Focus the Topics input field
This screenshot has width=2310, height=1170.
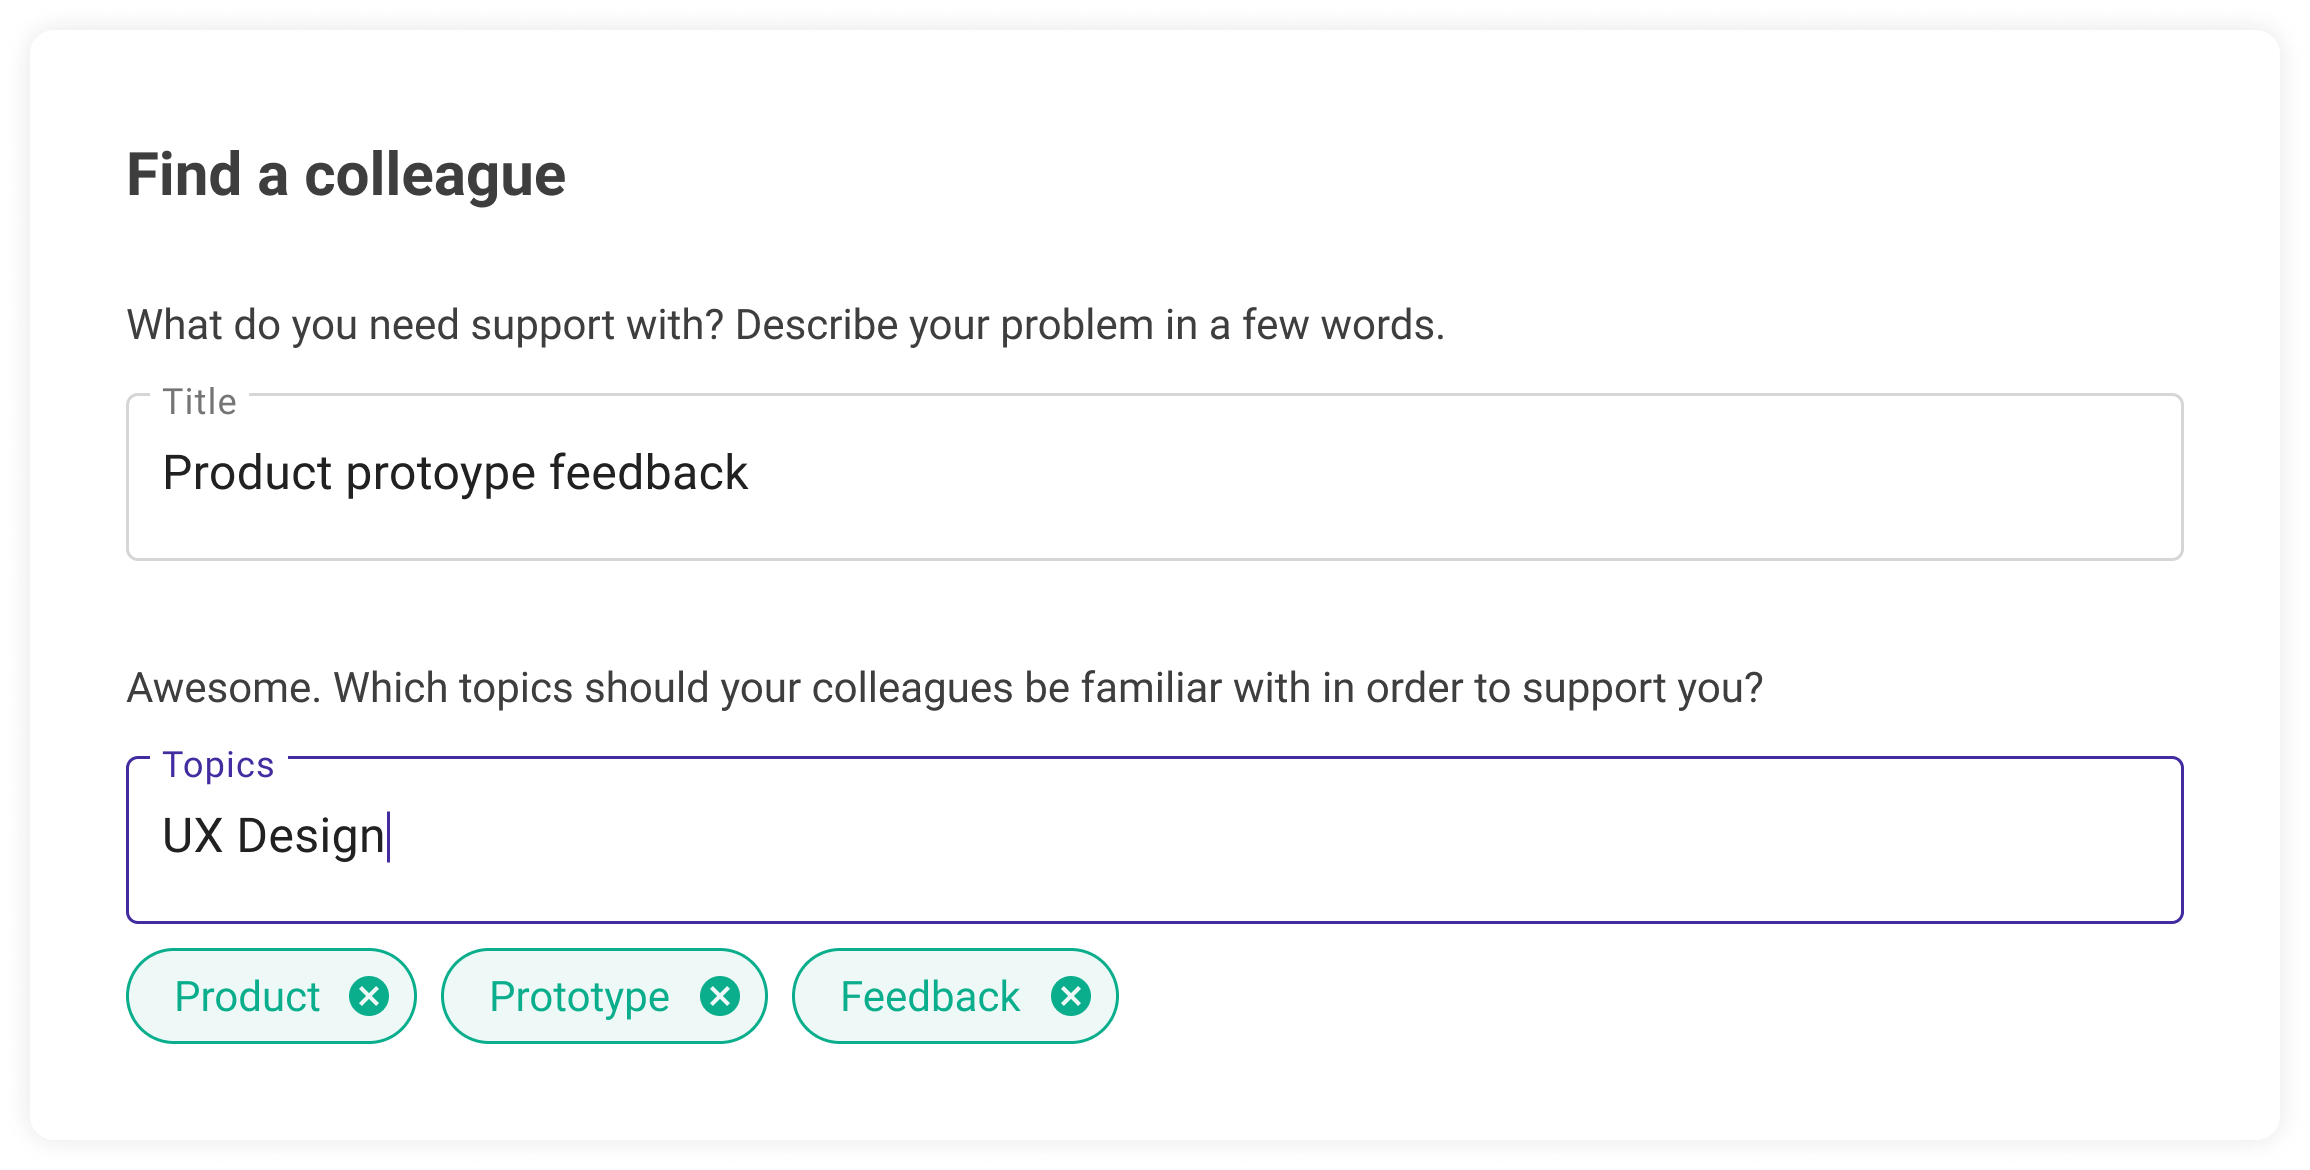pyautogui.click(x=1154, y=840)
